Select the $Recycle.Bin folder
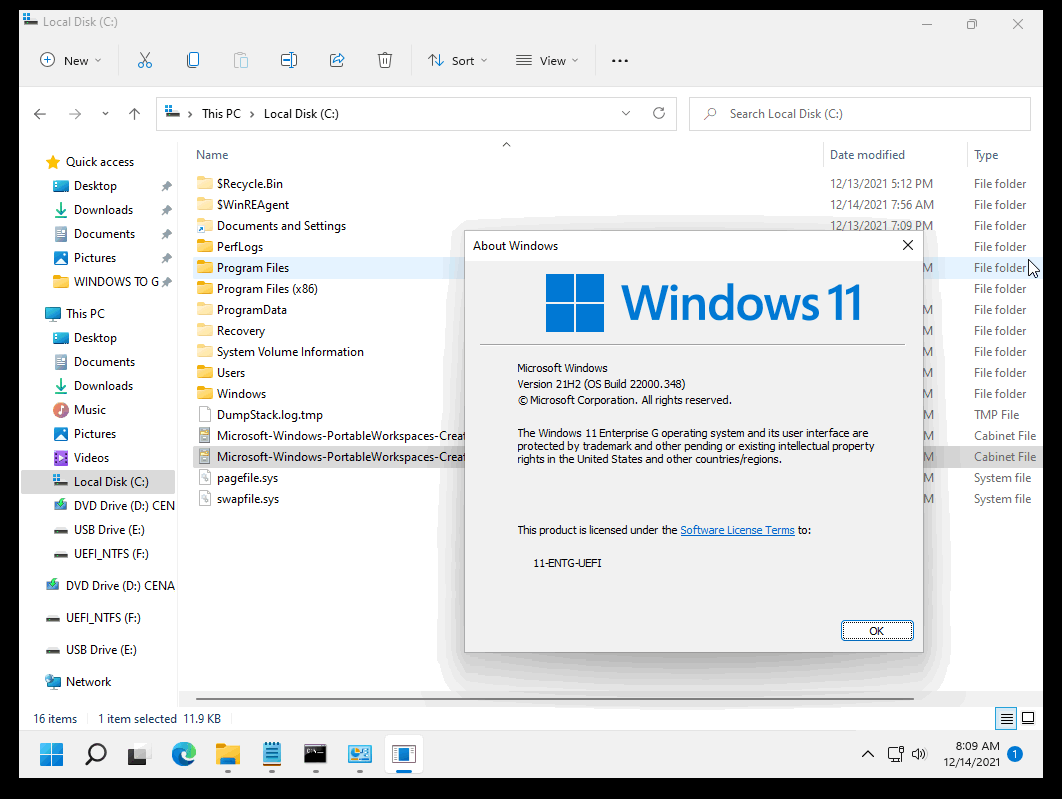This screenshot has height=799, width=1062. pos(249,183)
